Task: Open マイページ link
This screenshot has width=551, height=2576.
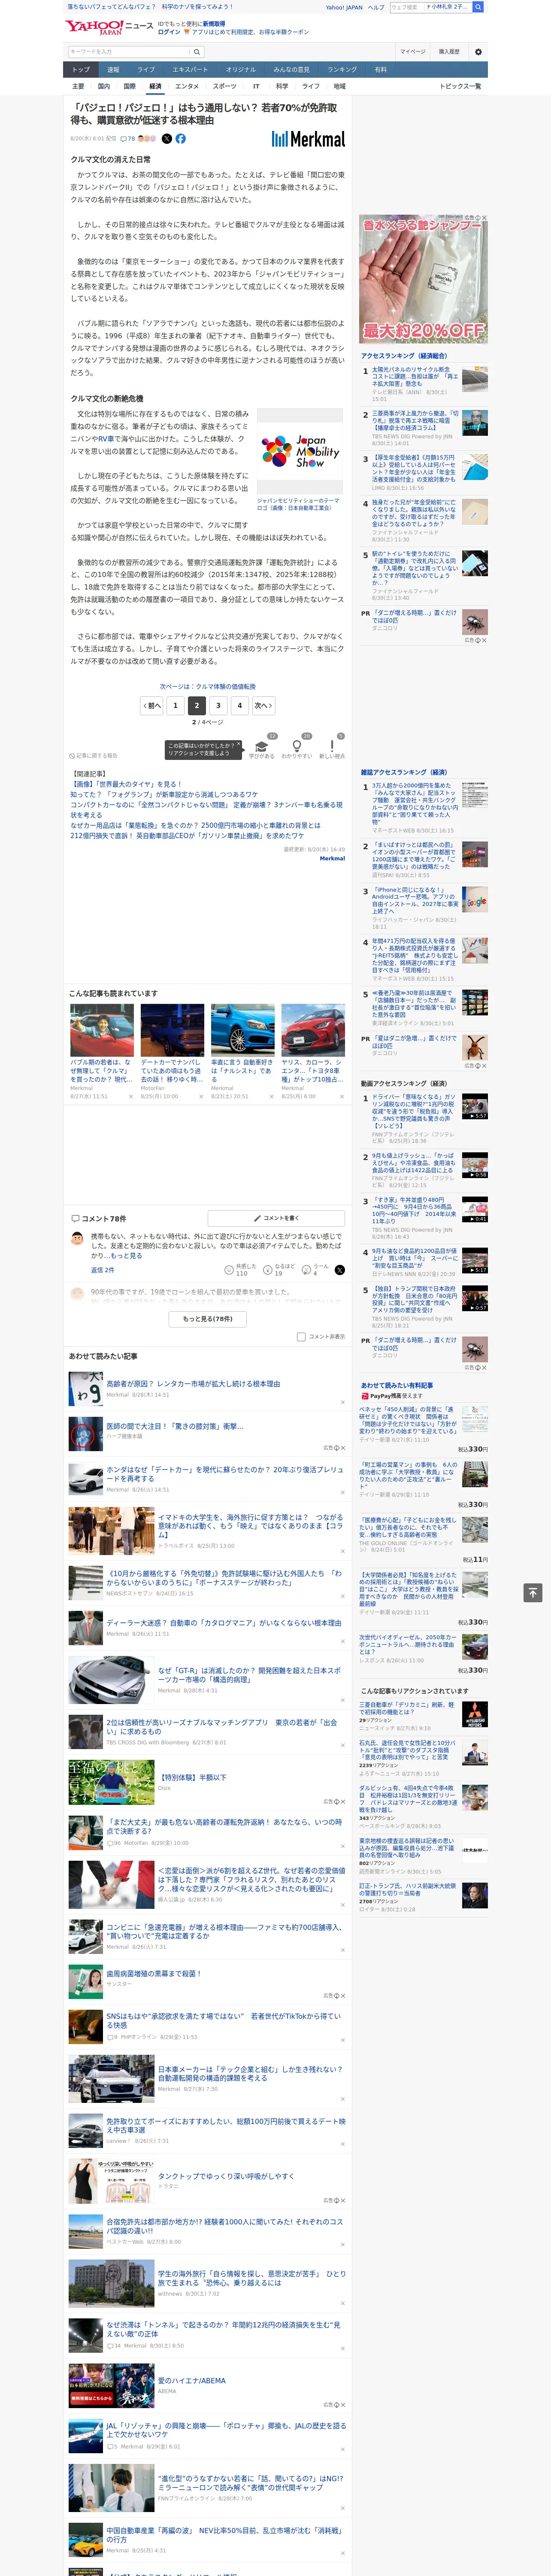Action: pos(412,52)
